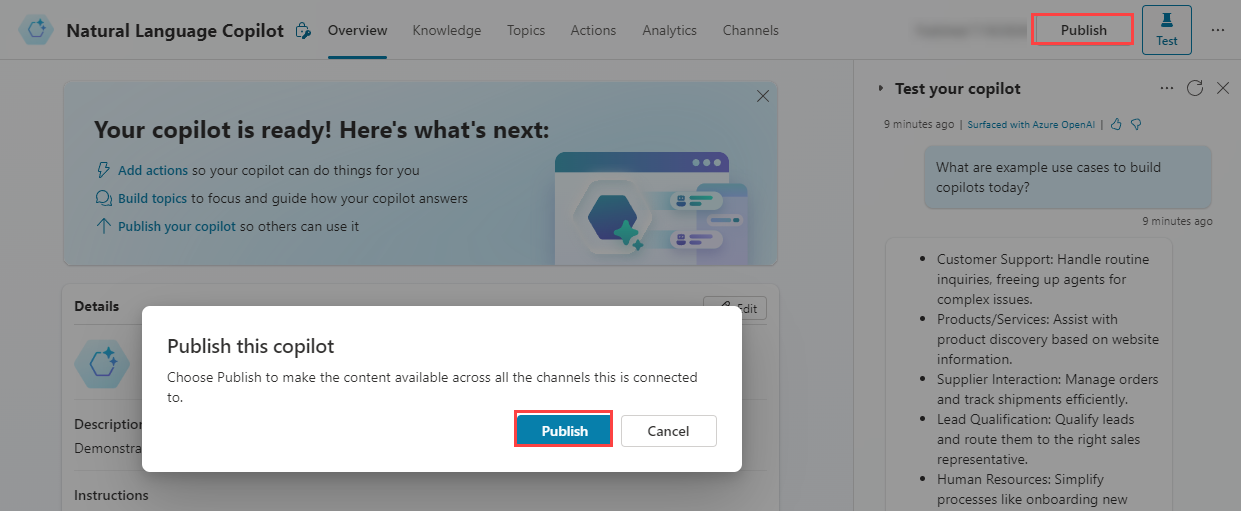
Task: Click the 'What are example use cases' message
Action: [1067, 177]
